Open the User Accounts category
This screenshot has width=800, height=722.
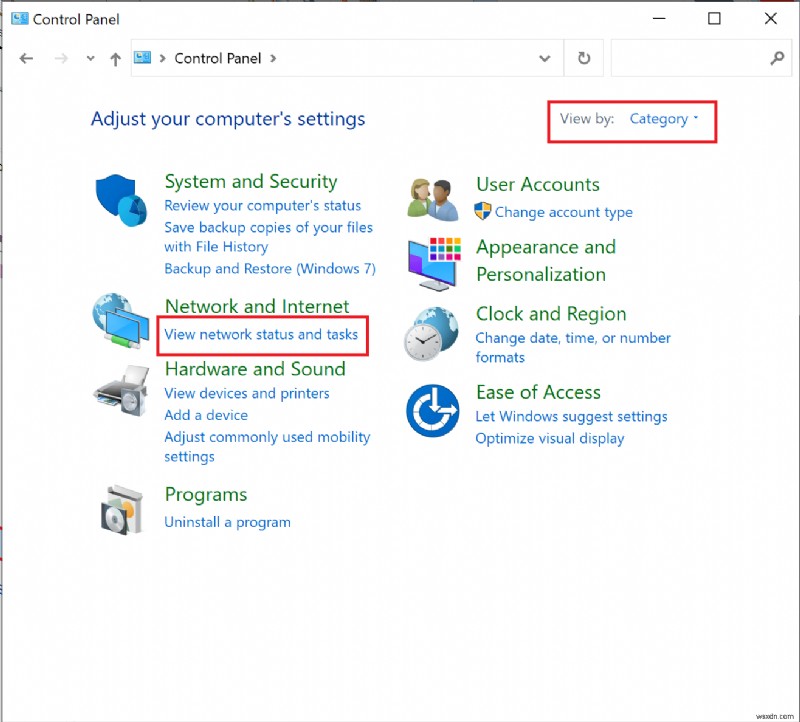tap(538, 184)
